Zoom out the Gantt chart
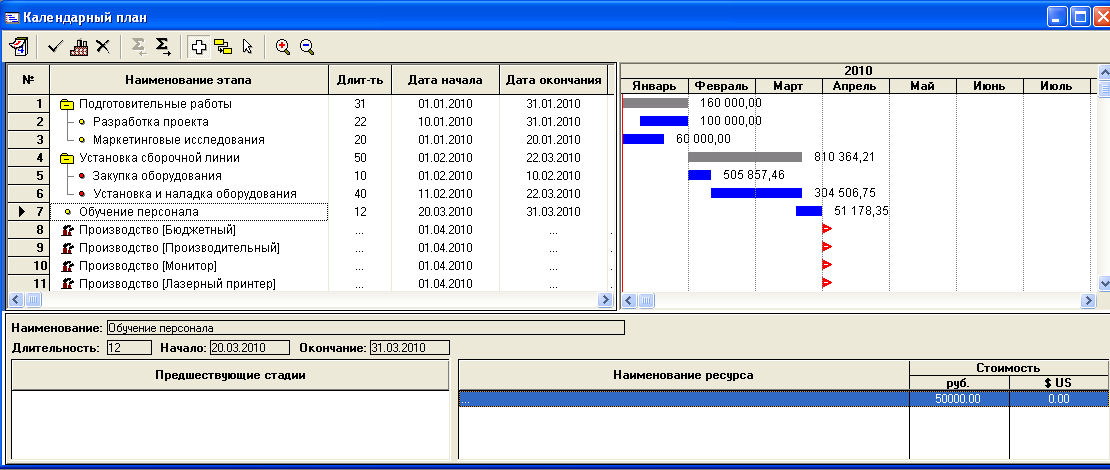The image size is (1110, 470). tap(307, 47)
